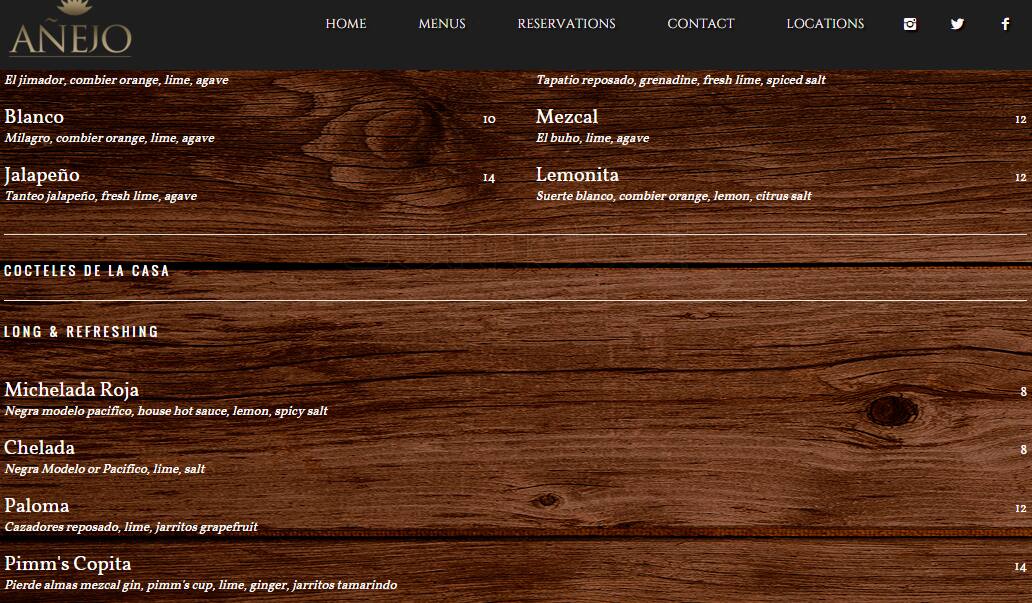Select the Chelada menu item
This screenshot has width=1032, height=603.
[39, 448]
